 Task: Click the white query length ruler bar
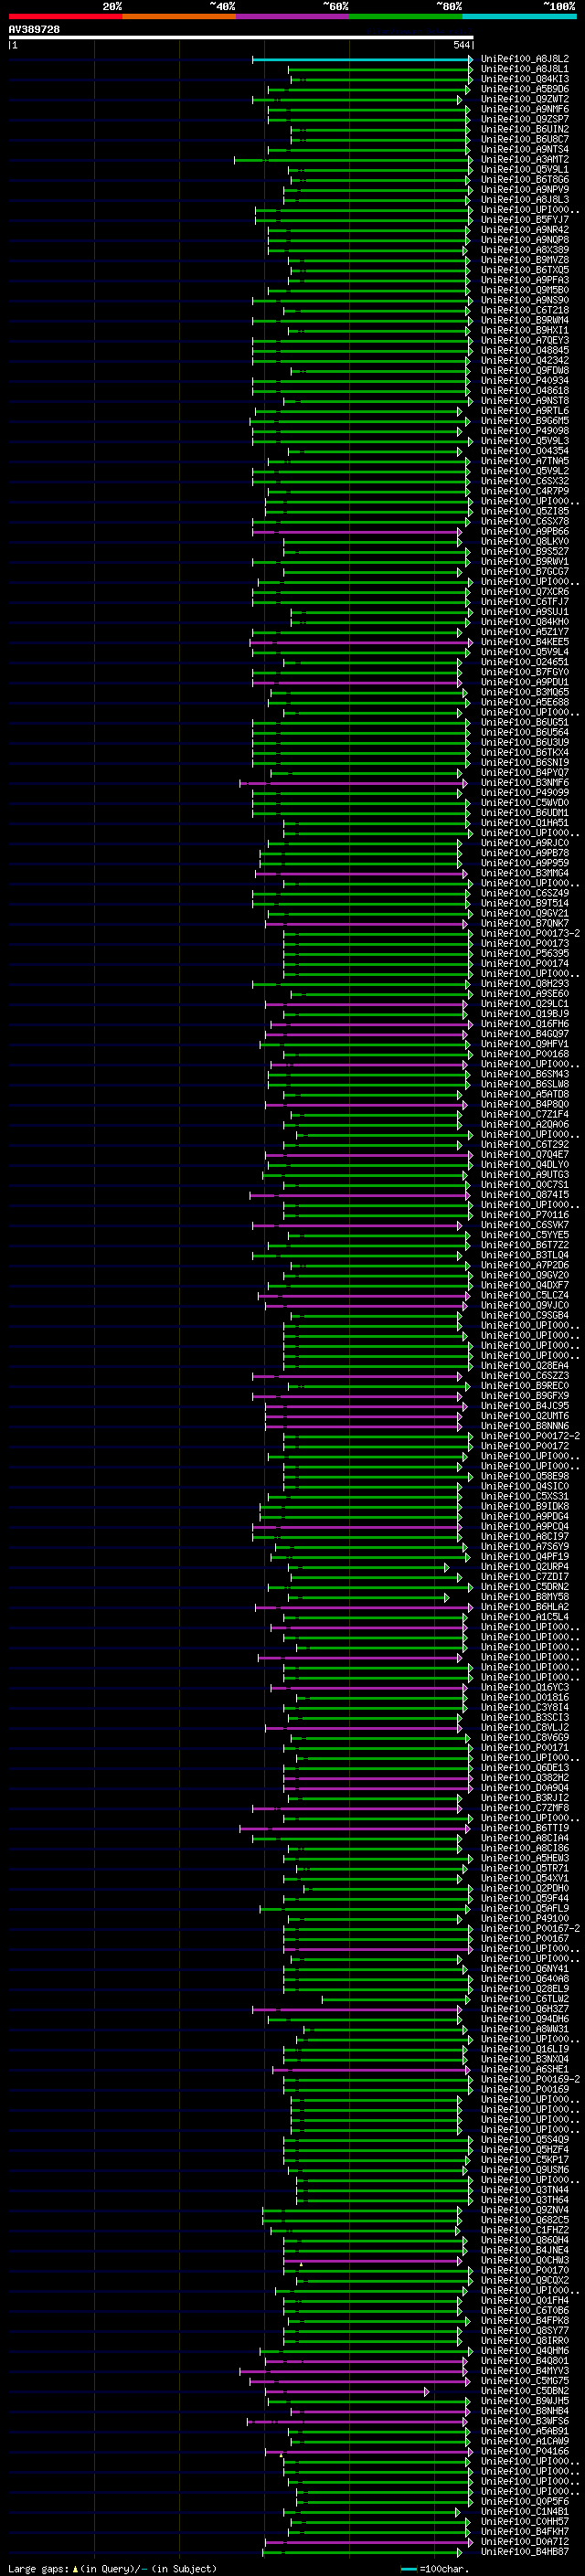coord(241,38)
